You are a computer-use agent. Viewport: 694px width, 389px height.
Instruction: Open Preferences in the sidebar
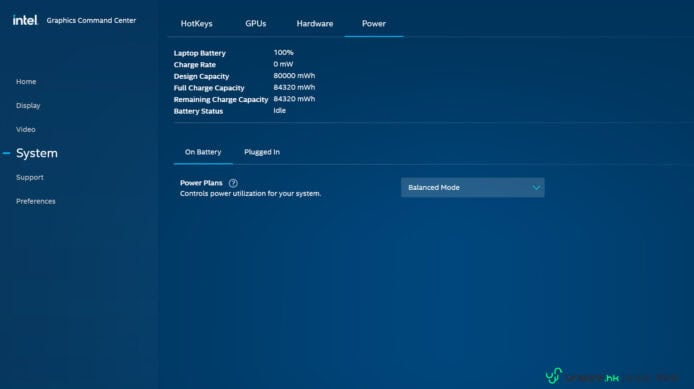pyautogui.click(x=36, y=201)
